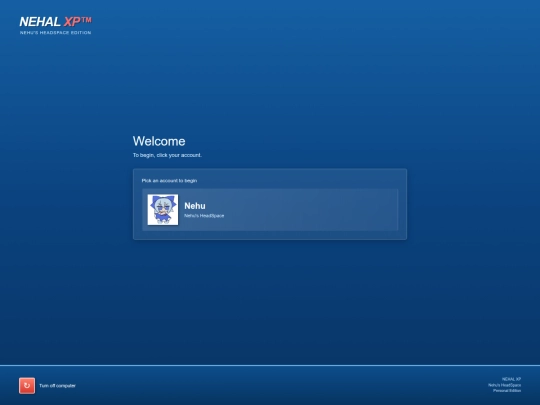The image size is (540, 405).
Task: Select Nehu's avatar picture
Action: pos(163,210)
